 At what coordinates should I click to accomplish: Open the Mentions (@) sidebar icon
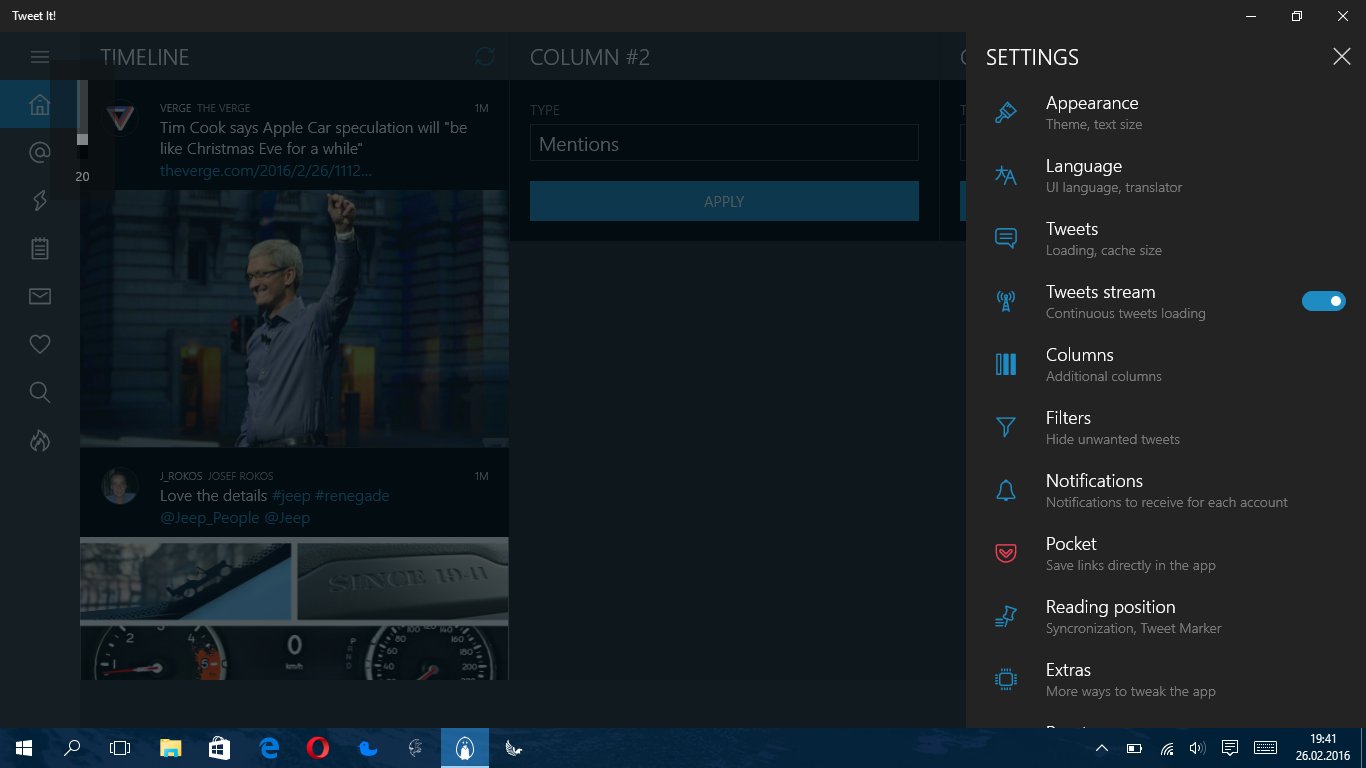pos(40,152)
